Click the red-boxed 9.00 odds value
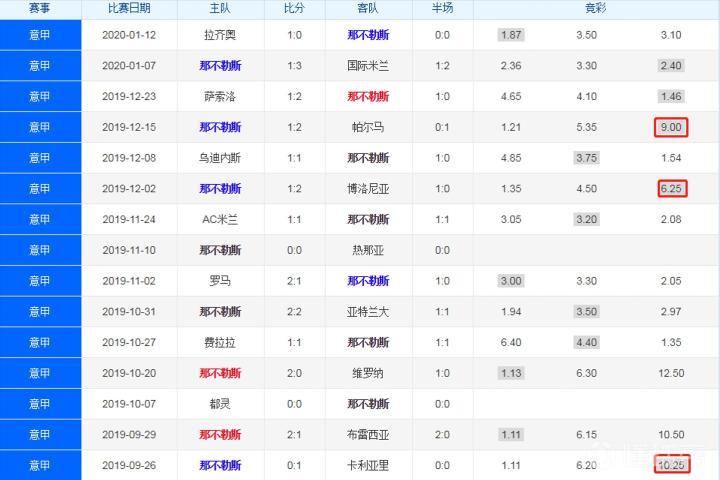Image resolution: width=720 pixels, height=480 pixels. (x=671, y=128)
